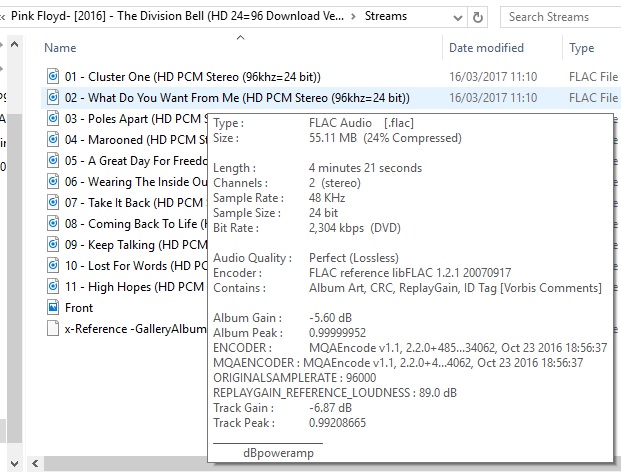Click the blank document icon of x-Reference file
621x473 pixels.
click(x=53, y=328)
